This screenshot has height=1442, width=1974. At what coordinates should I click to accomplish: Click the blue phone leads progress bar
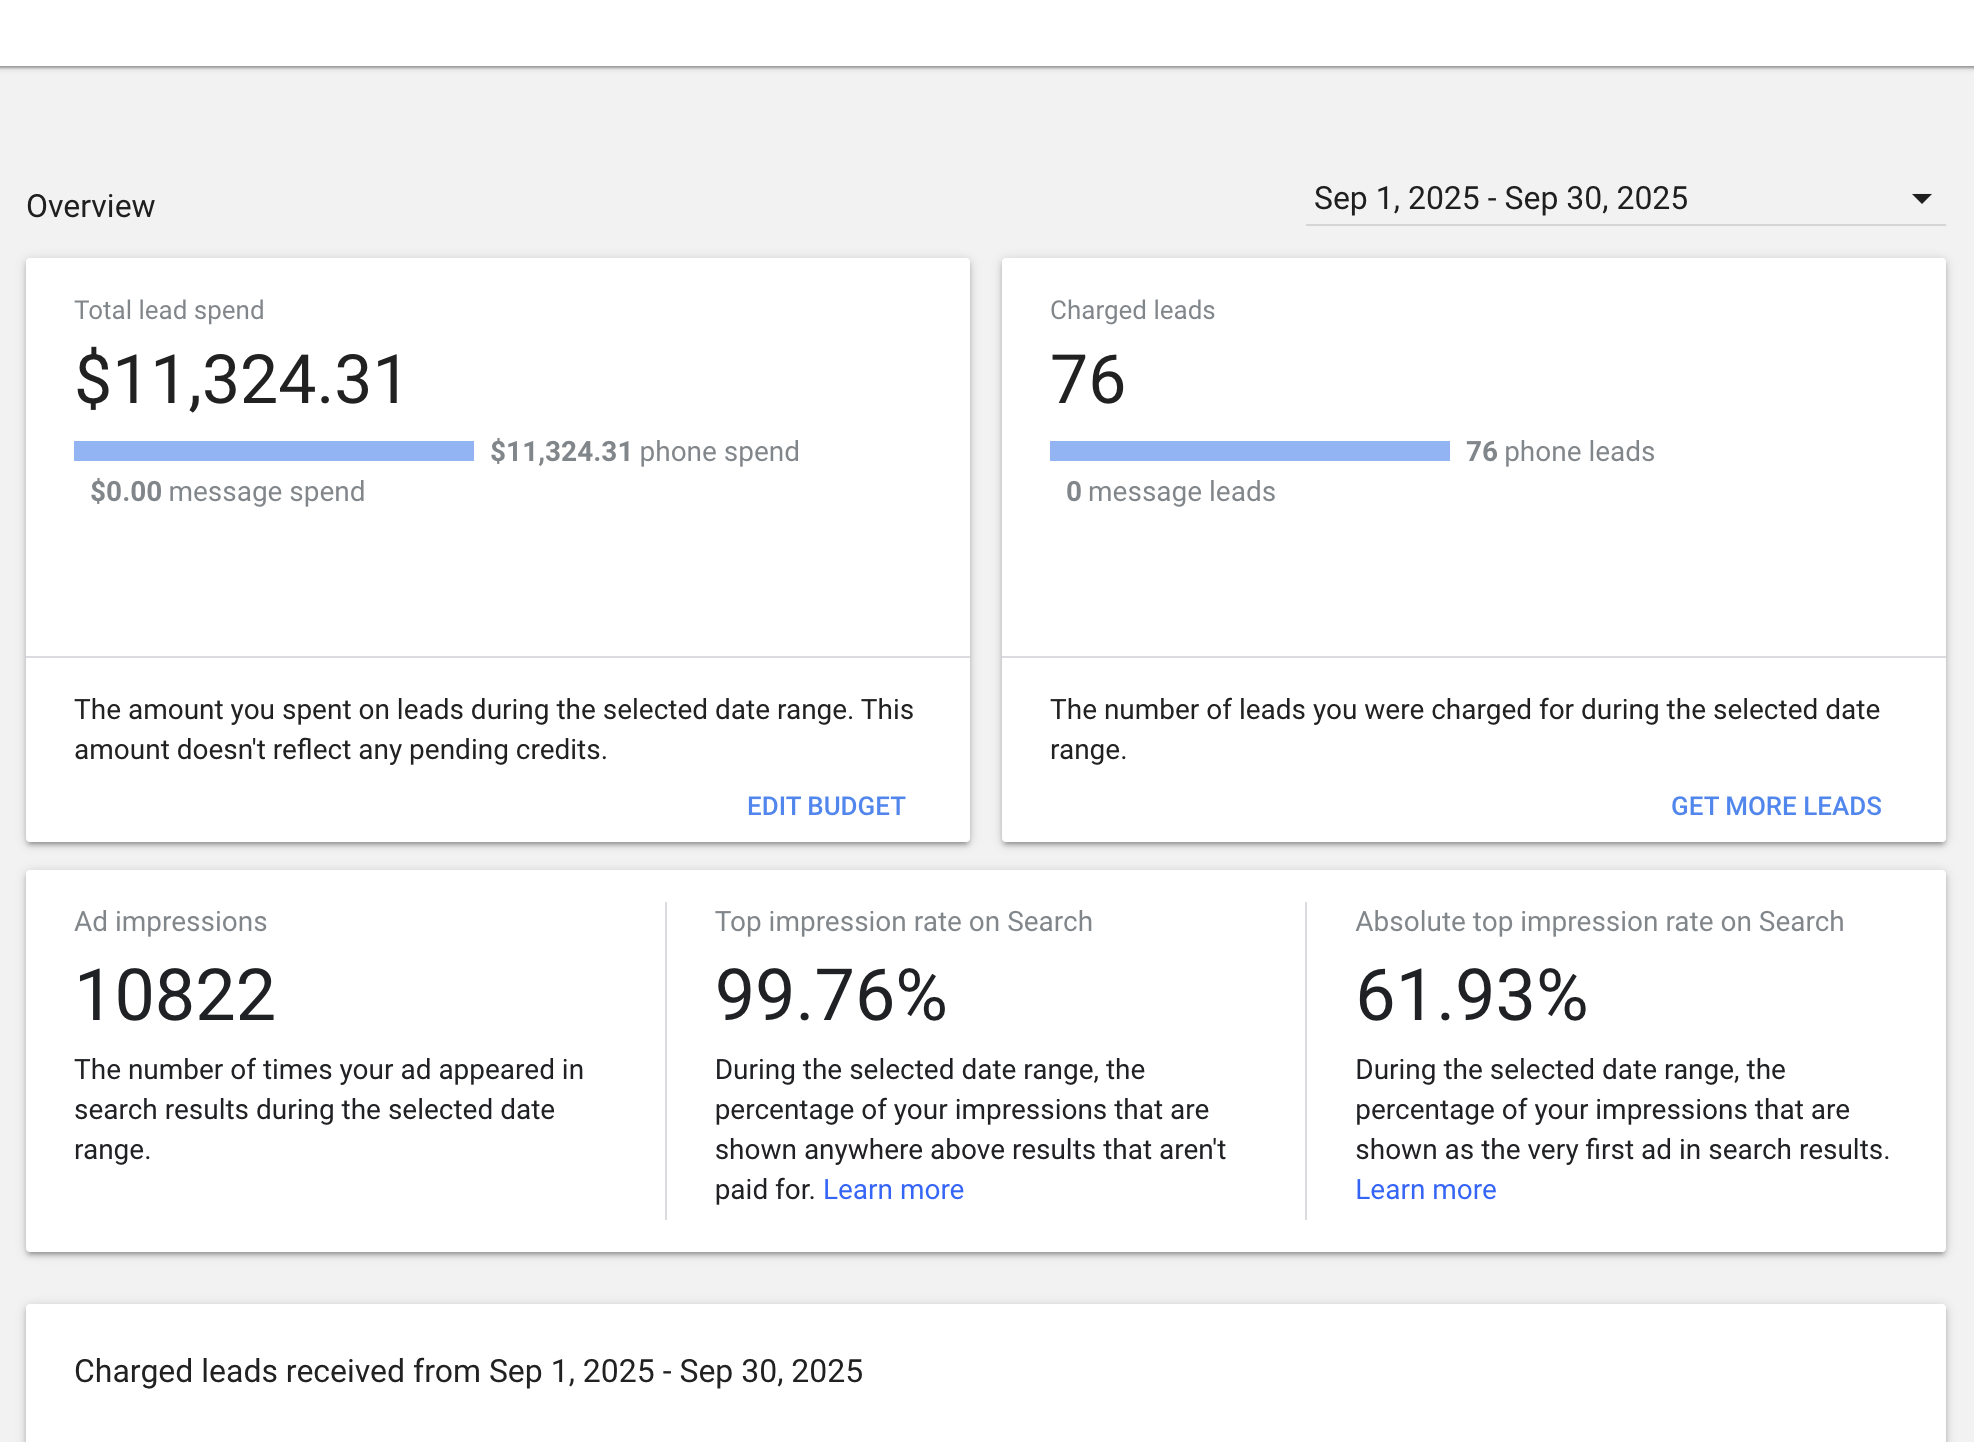[x=1249, y=452]
